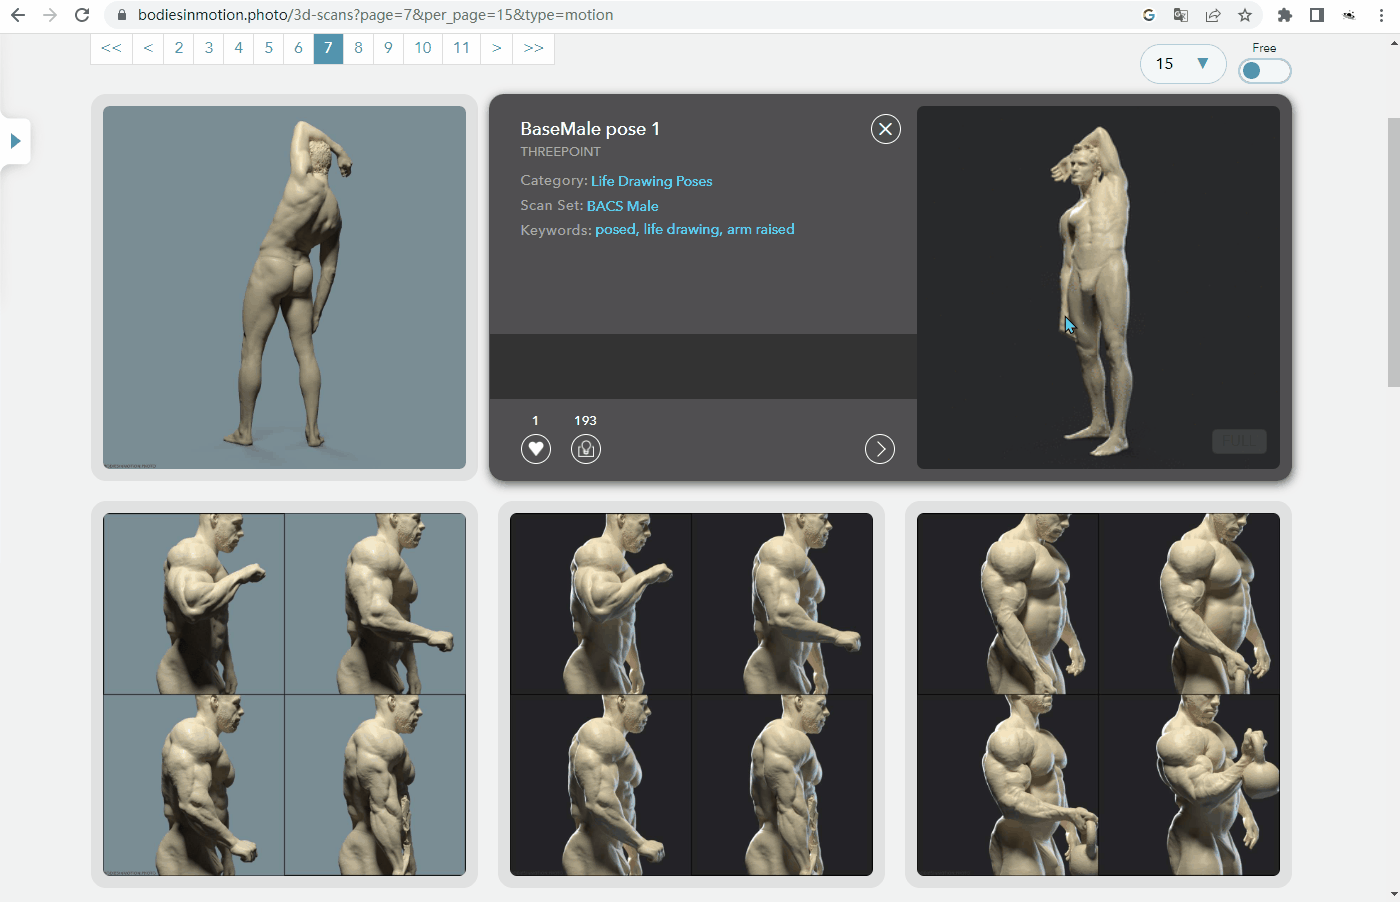Open the BaseMale pose 1 large preview
Image resolution: width=1400 pixels, height=902 pixels.
coord(1098,288)
